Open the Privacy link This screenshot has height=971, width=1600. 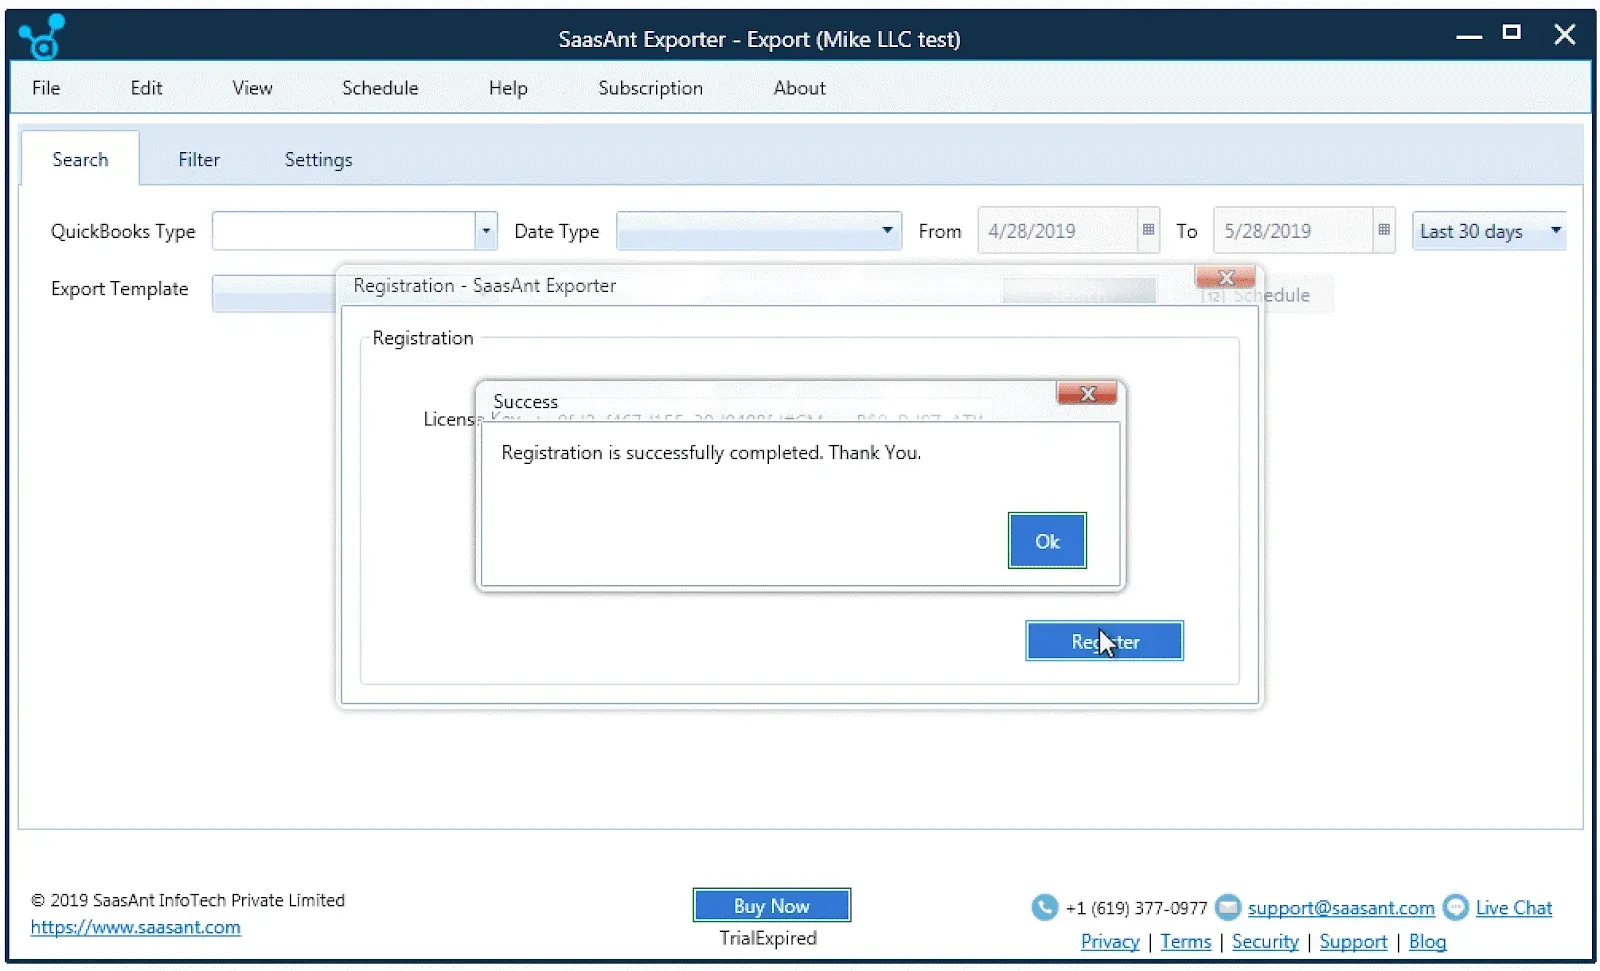coord(1110,941)
